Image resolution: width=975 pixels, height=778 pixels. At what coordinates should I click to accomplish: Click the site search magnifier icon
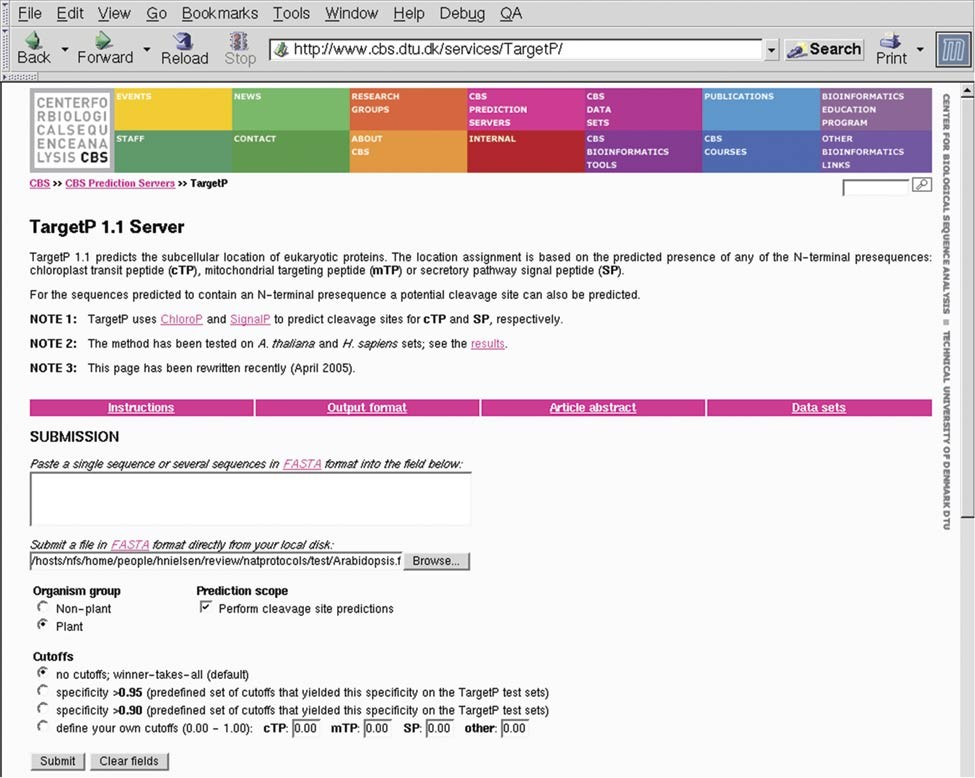tap(922, 185)
